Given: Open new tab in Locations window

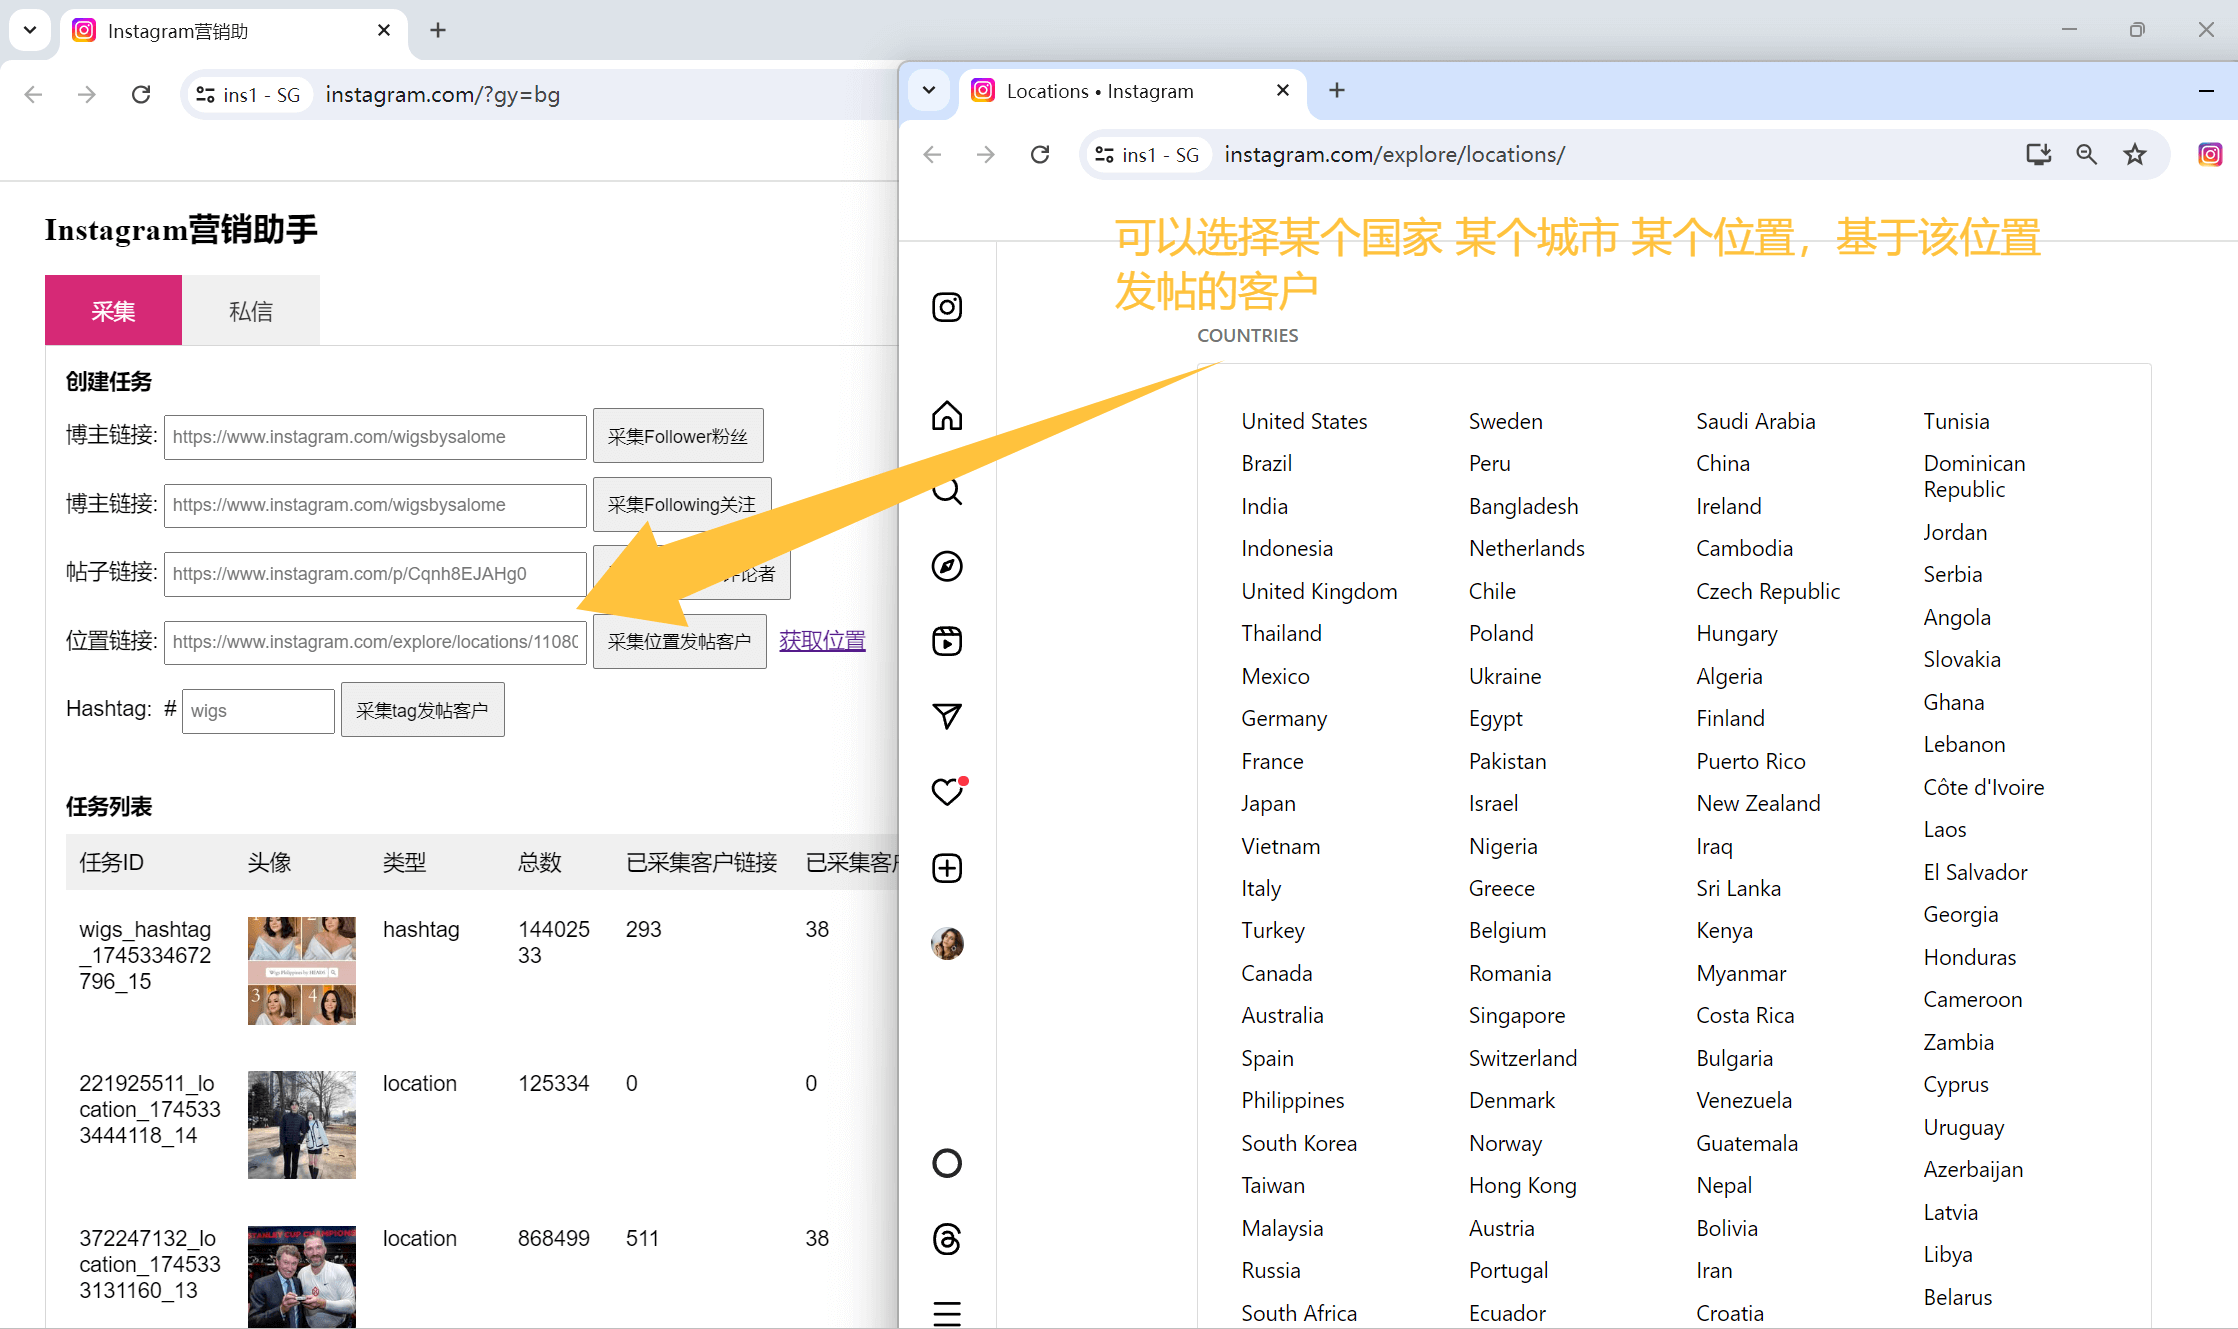Looking at the screenshot, I should click(x=1337, y=91).
